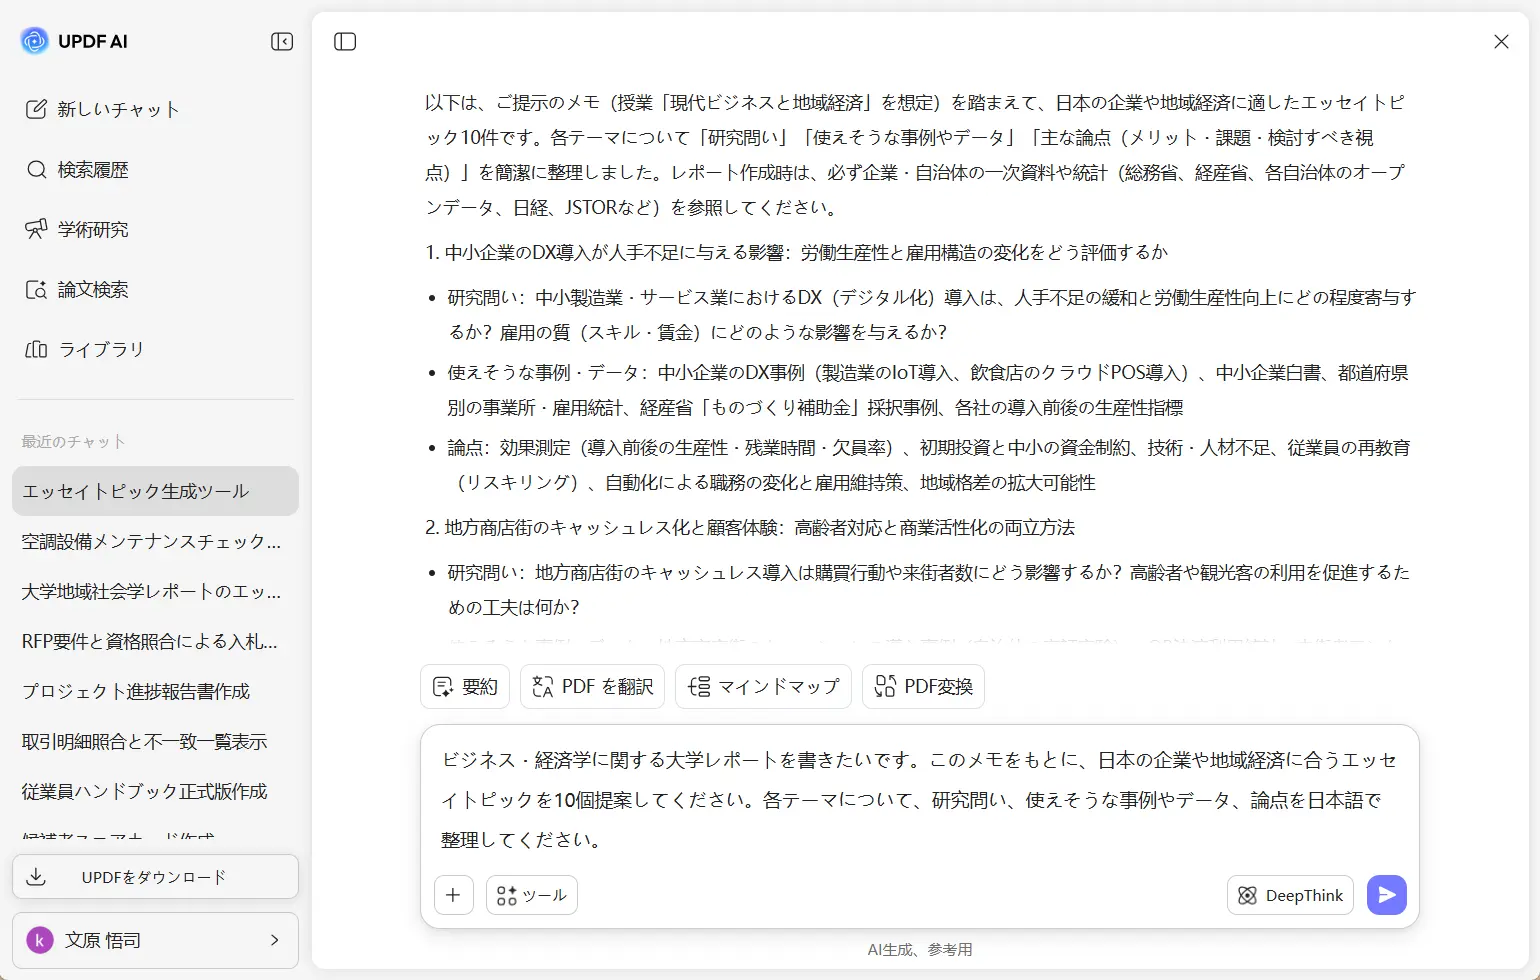Click UPDFをダウンロード button

[x=155, y=877]
